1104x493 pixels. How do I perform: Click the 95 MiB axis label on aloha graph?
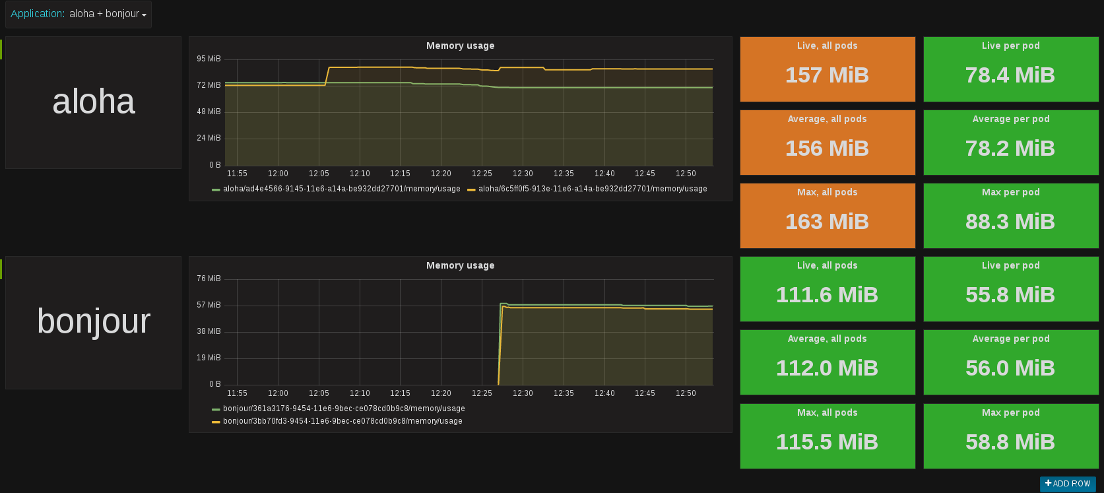coord(210,59)
